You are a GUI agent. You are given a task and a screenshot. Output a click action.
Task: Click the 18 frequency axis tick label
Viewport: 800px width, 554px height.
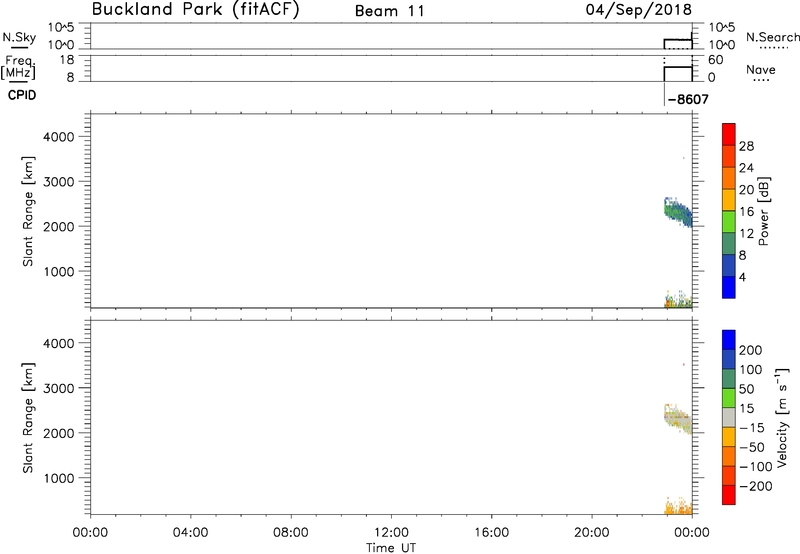pyautogui.click(x=67, y=60)
